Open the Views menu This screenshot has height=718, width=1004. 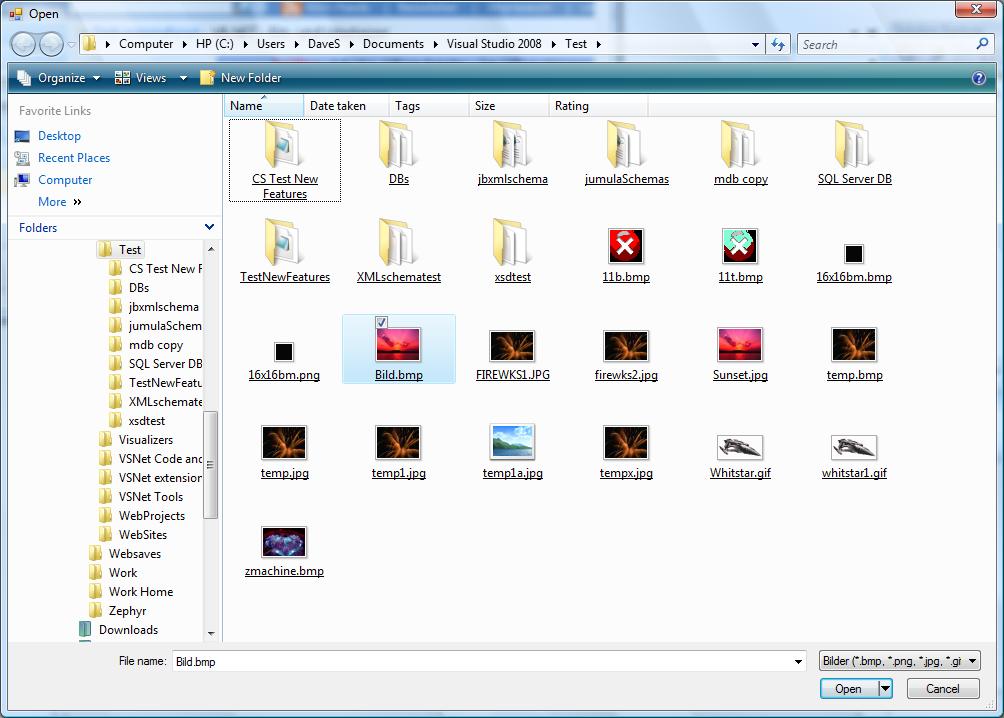[x=151, y=78]
